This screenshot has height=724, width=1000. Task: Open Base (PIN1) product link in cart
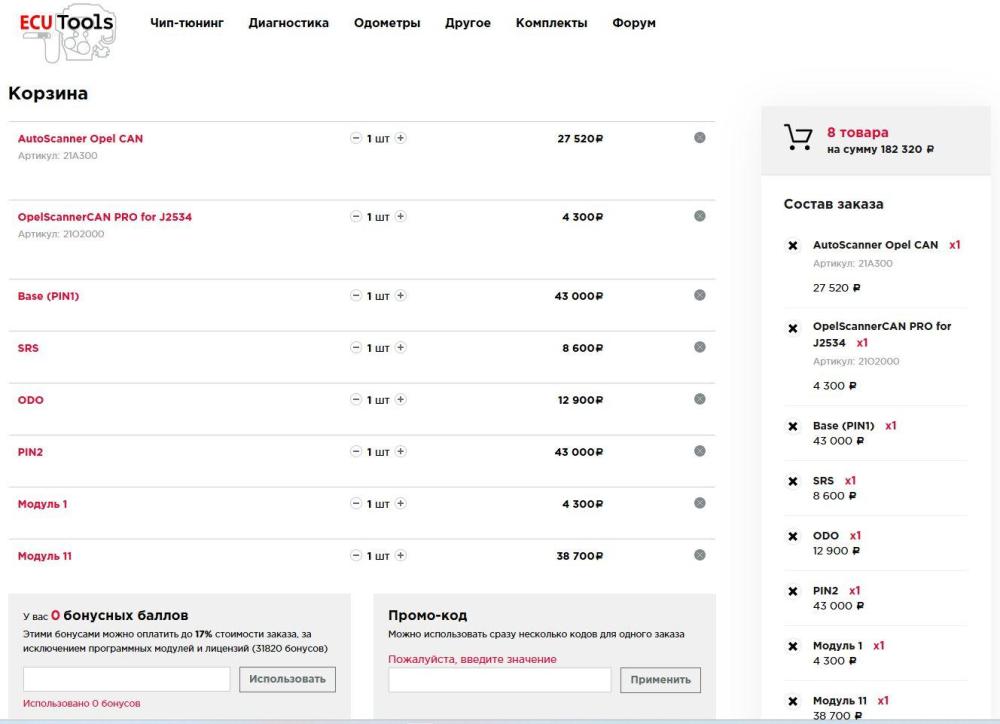(x=48, y=296)
